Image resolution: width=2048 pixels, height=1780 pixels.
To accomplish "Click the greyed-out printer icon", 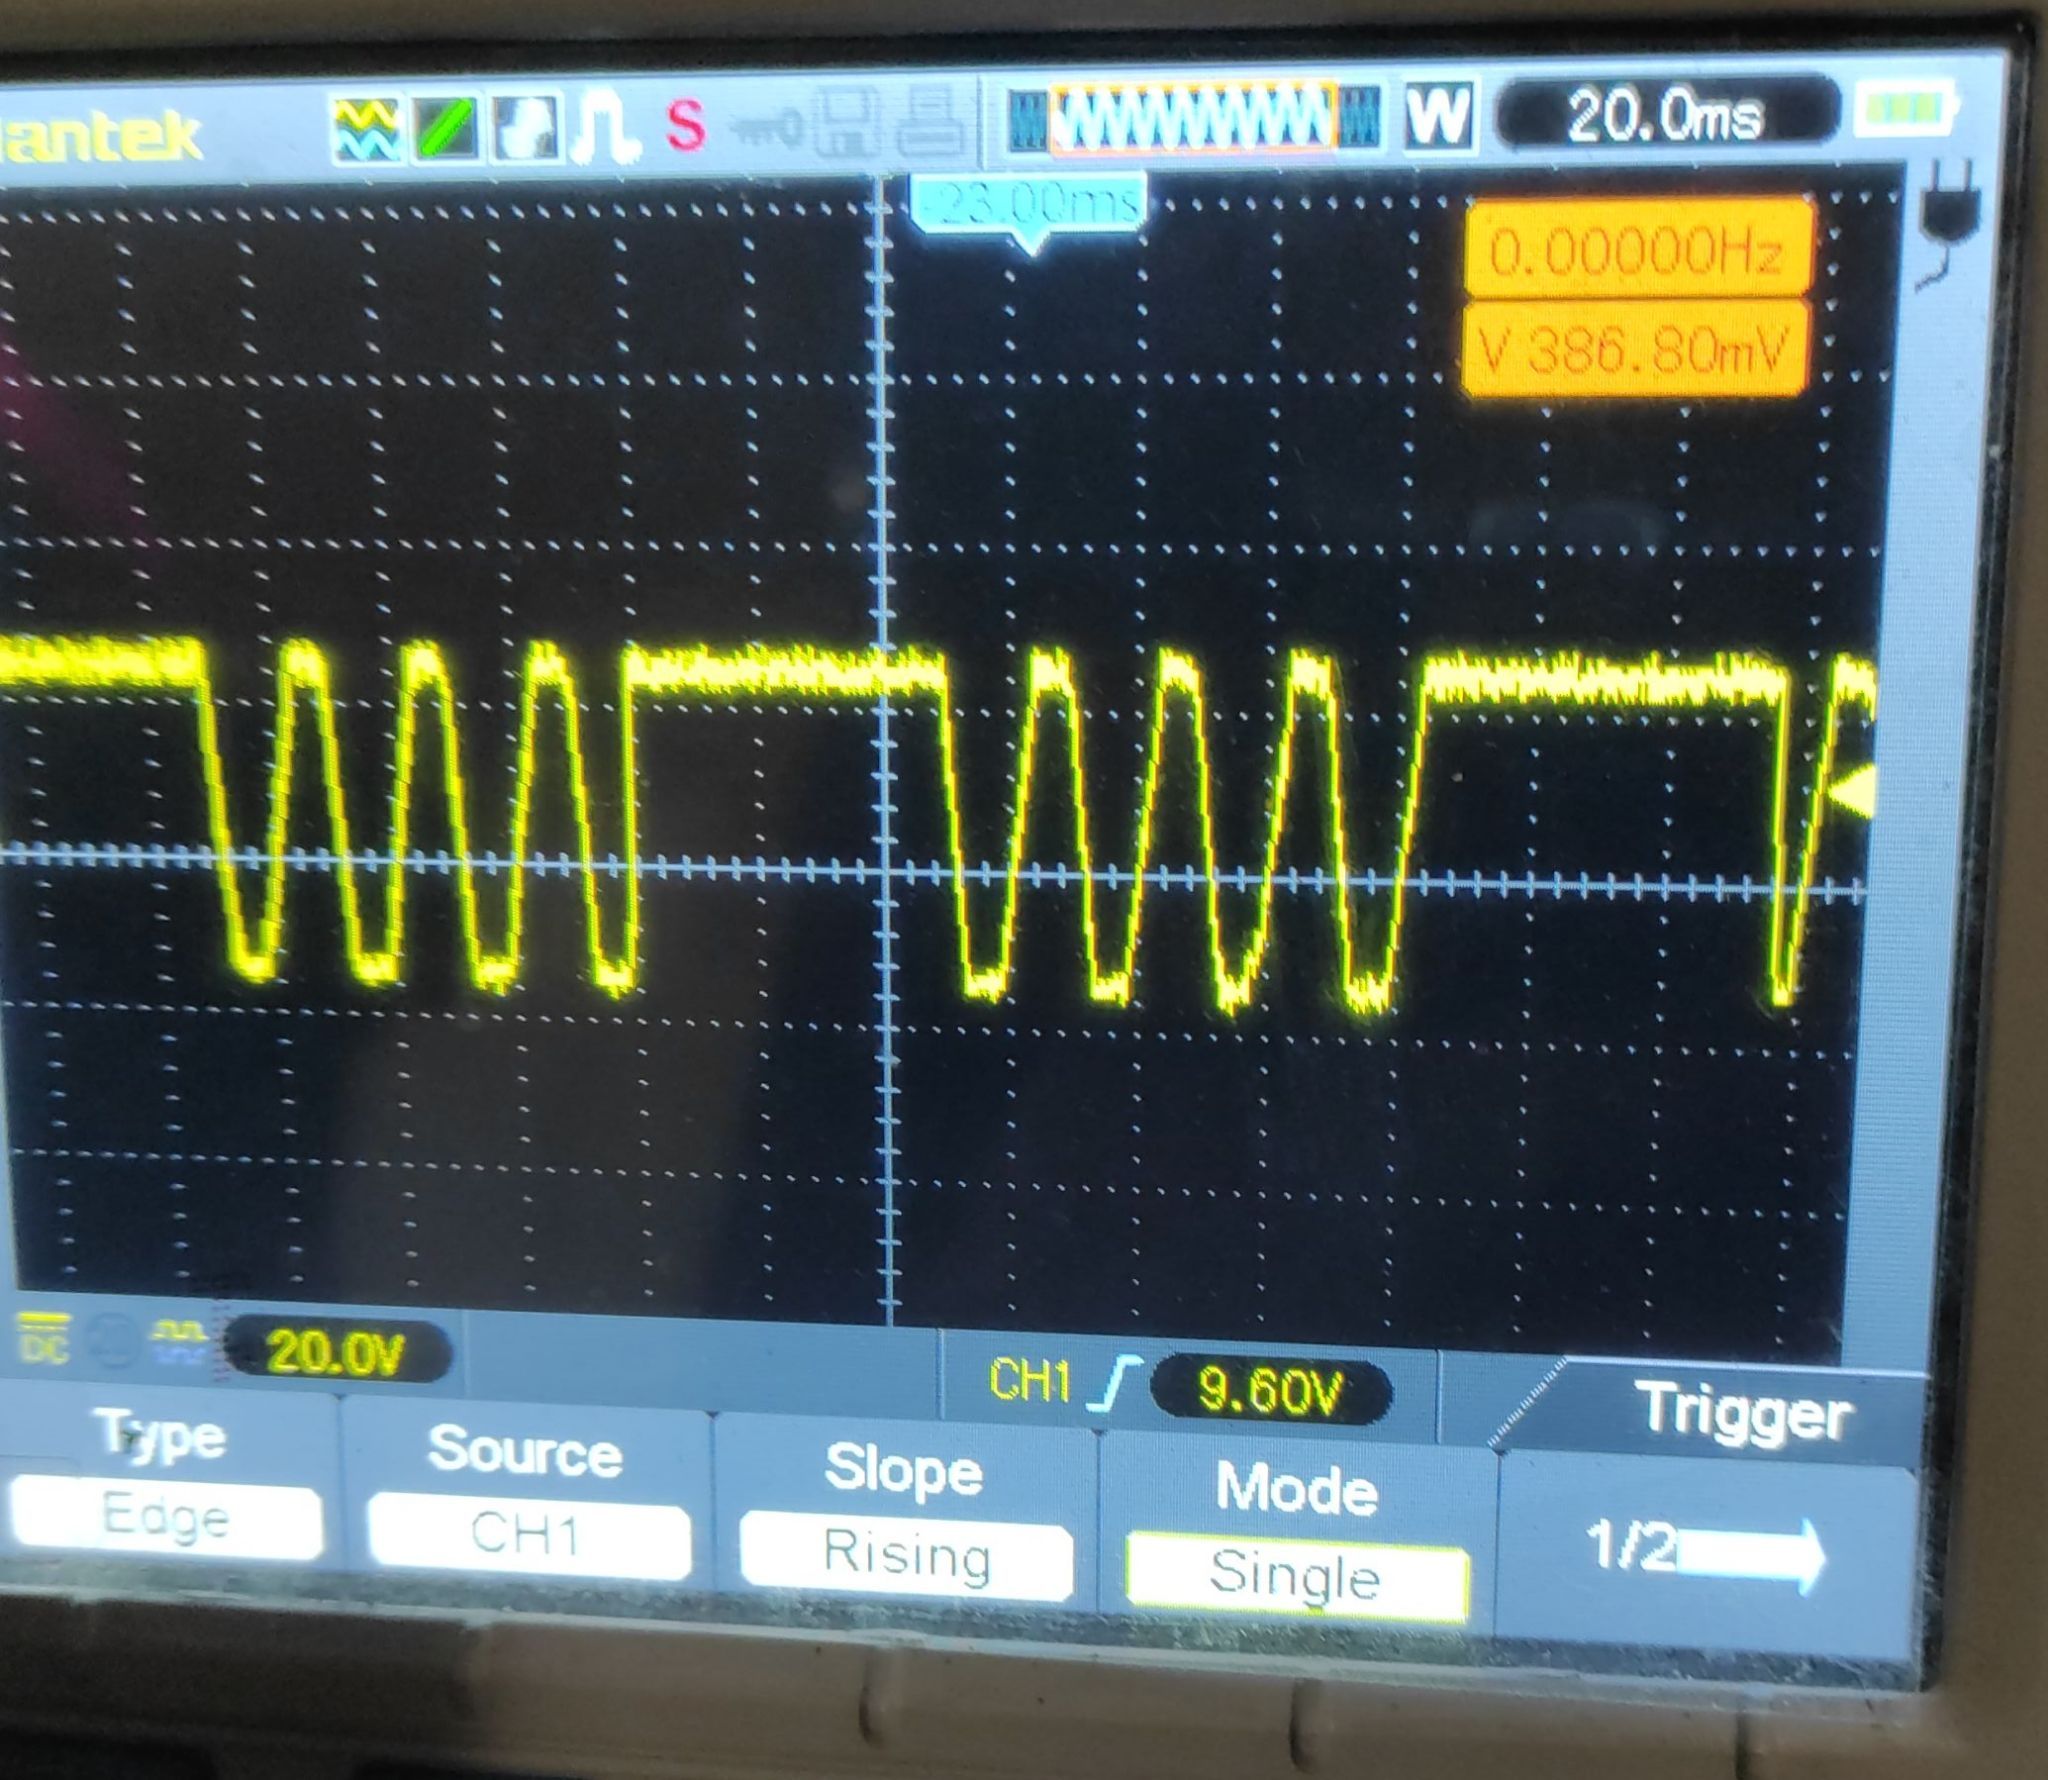I will pyautogui.click(x=929, y=122).
